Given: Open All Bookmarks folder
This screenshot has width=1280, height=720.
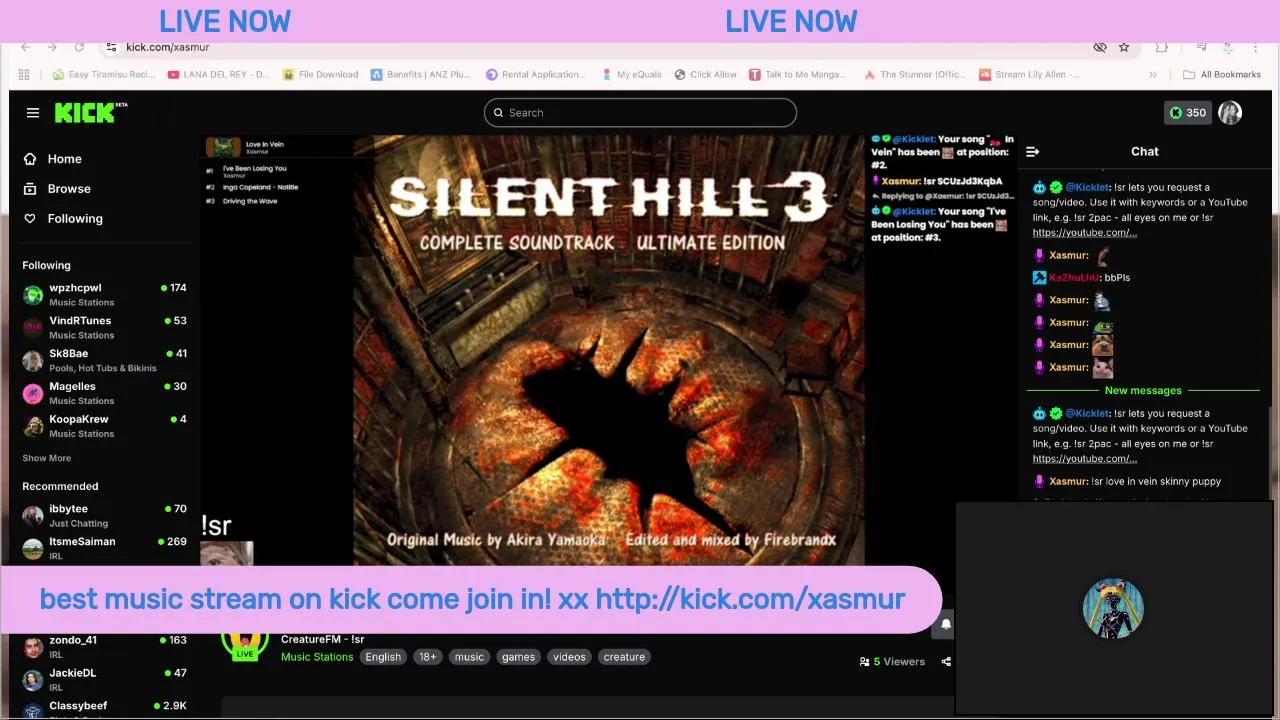Looking at the screenshot, I should pyautogui.click(x=1222, y=75).
